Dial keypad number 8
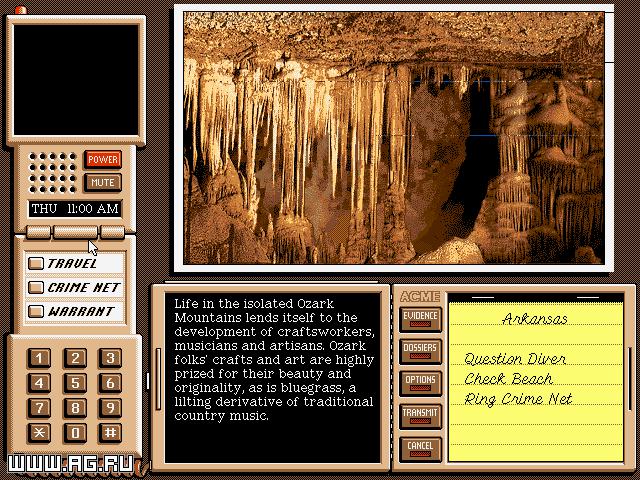This screenshot has width=640, height=480. pos(75,408)
